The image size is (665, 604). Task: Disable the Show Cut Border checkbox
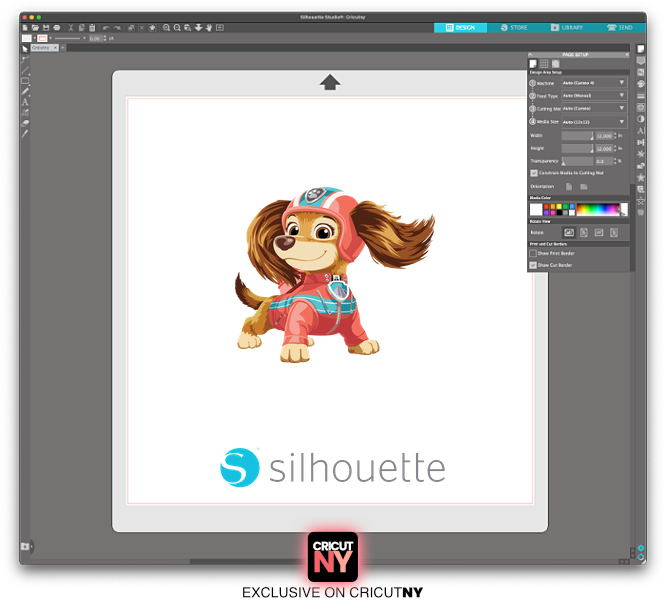533,265
